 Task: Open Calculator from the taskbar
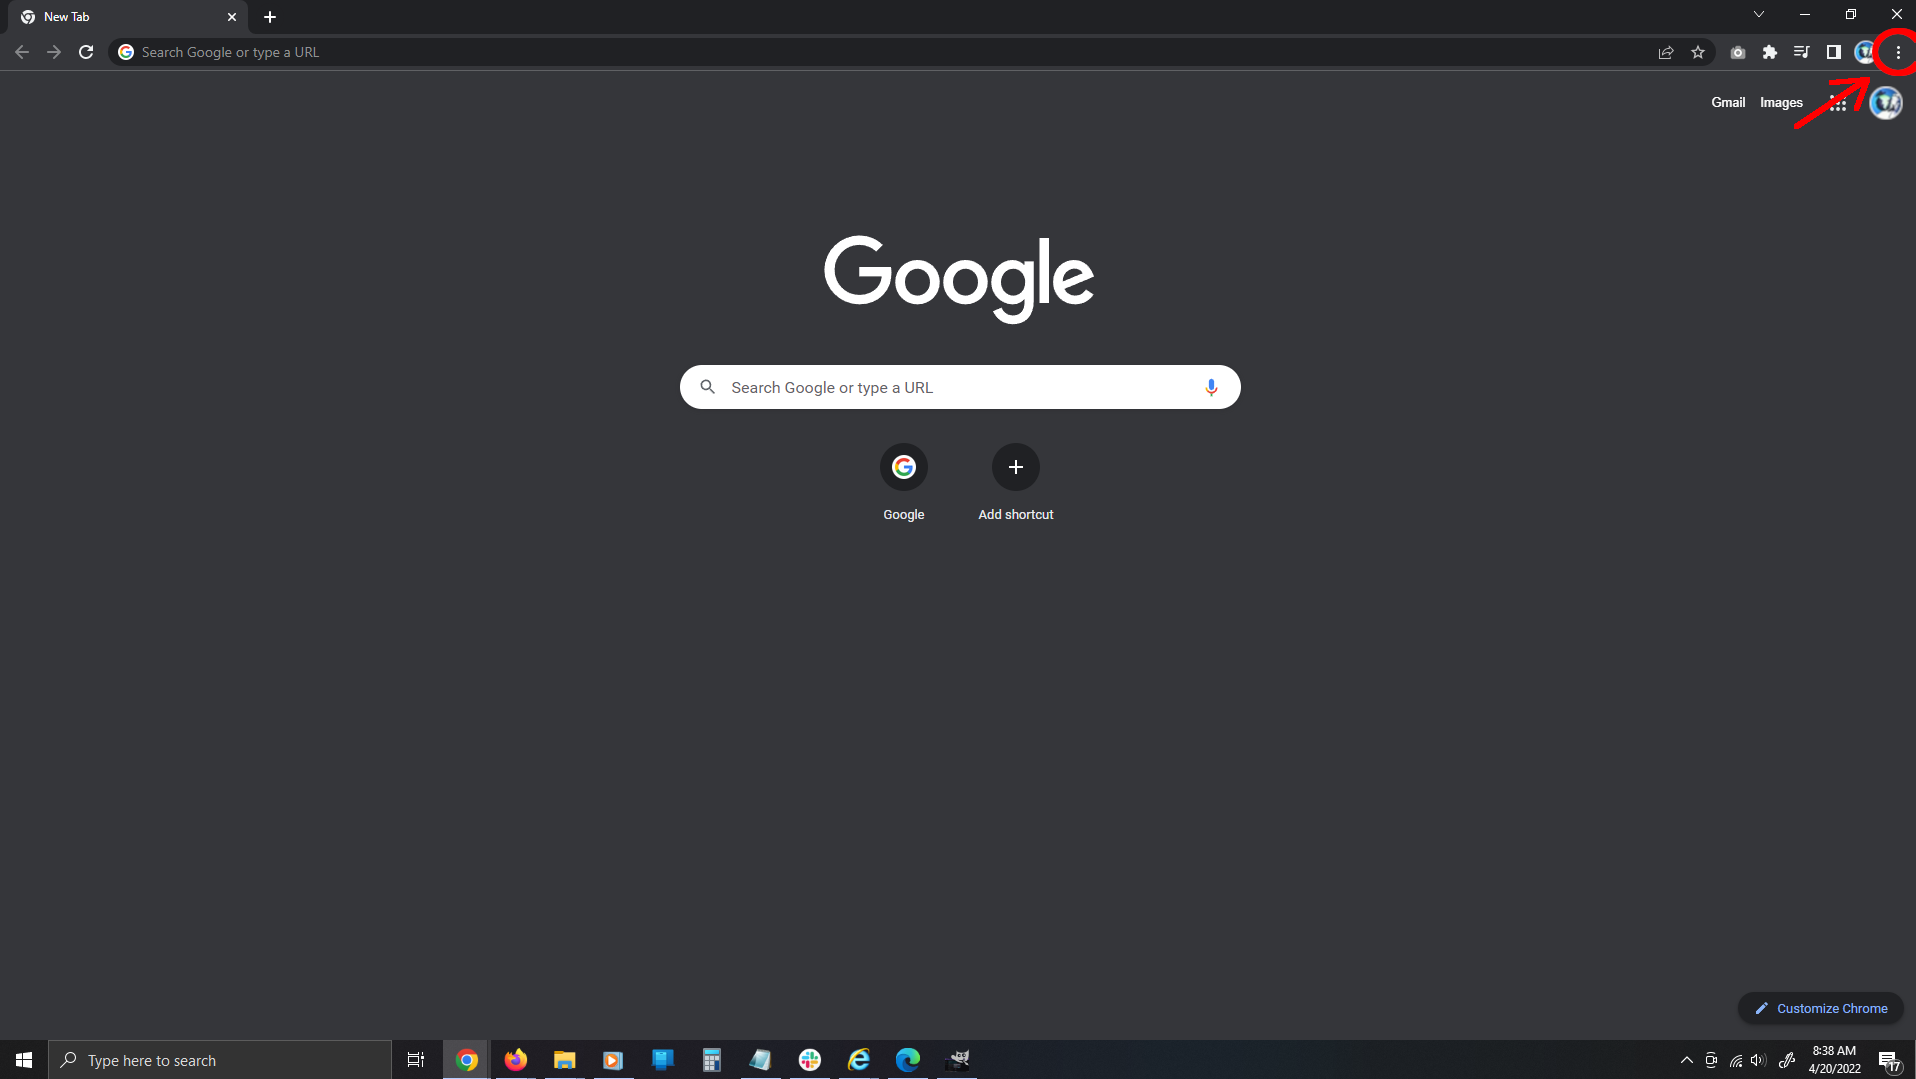[711, 1060]
